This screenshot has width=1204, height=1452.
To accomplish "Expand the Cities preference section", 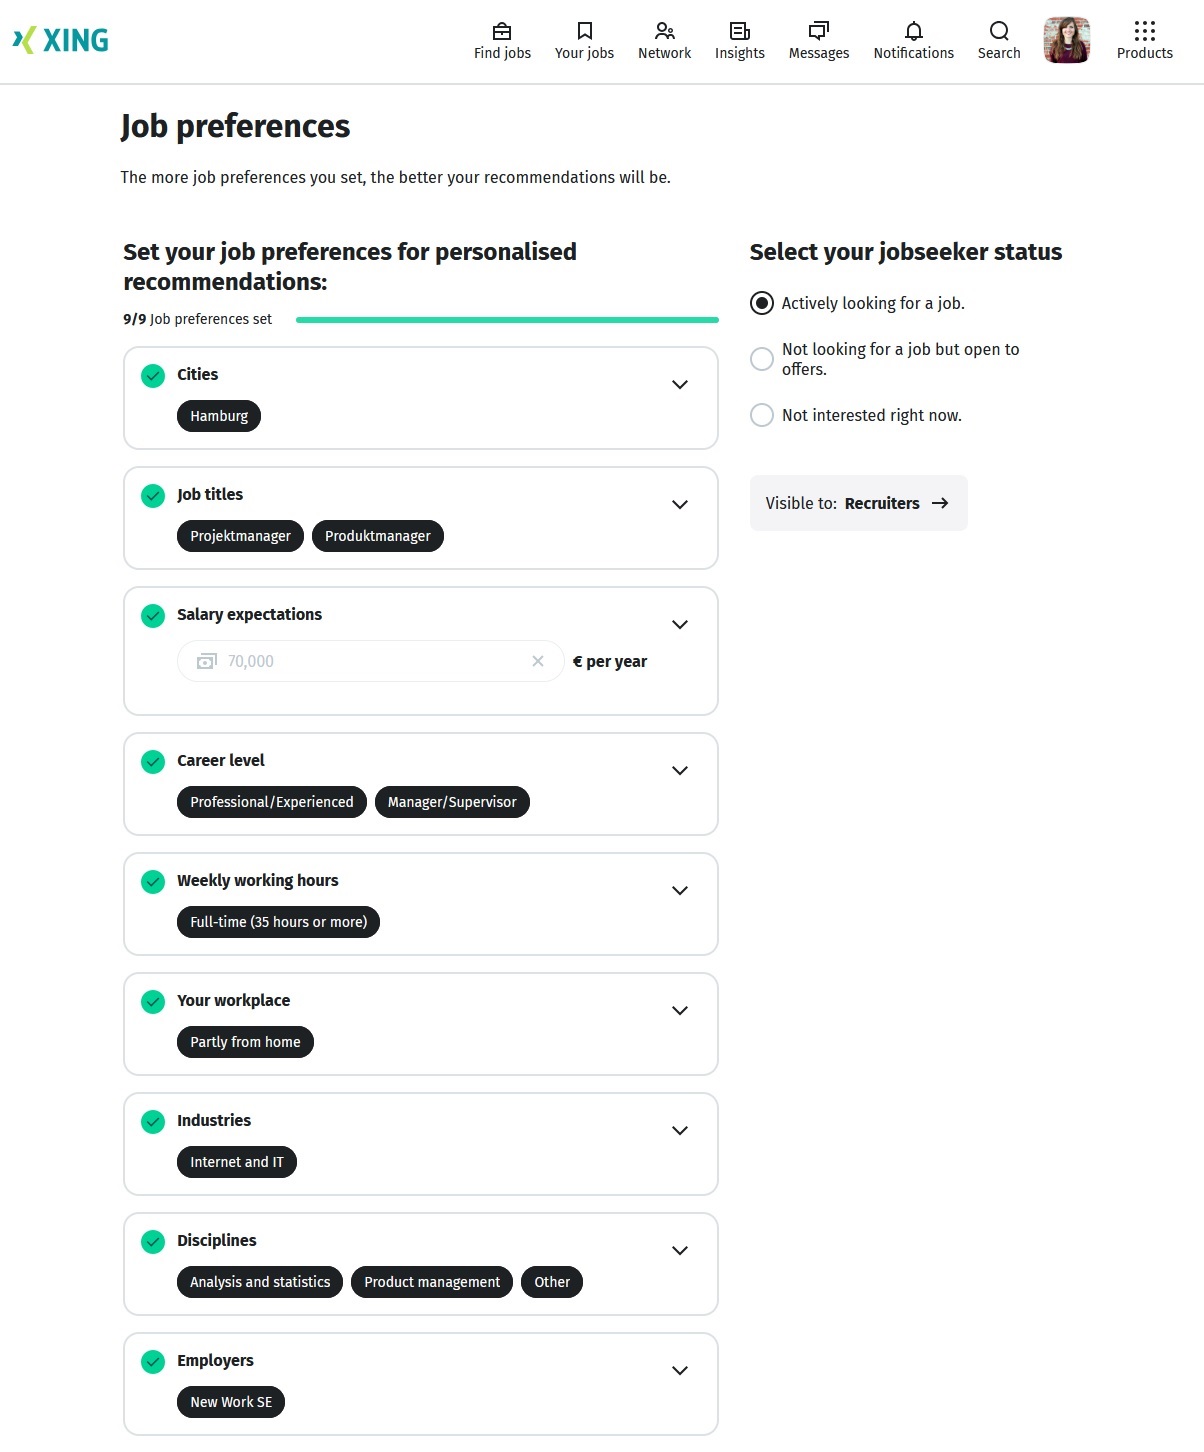I will [x=680, y=385].
